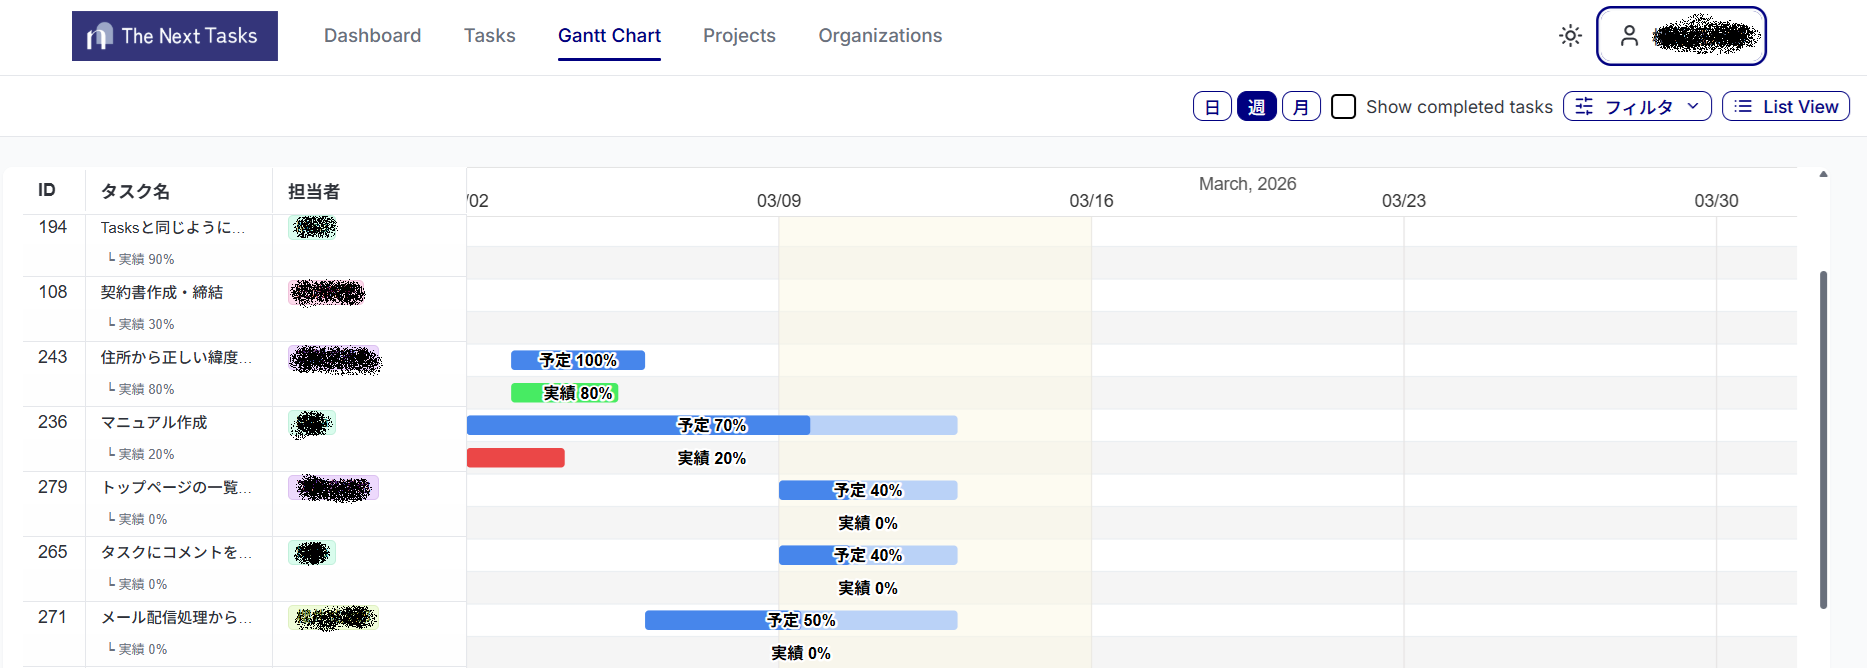Click ID 236 cell
The image size is (1867, 668).
53,422
